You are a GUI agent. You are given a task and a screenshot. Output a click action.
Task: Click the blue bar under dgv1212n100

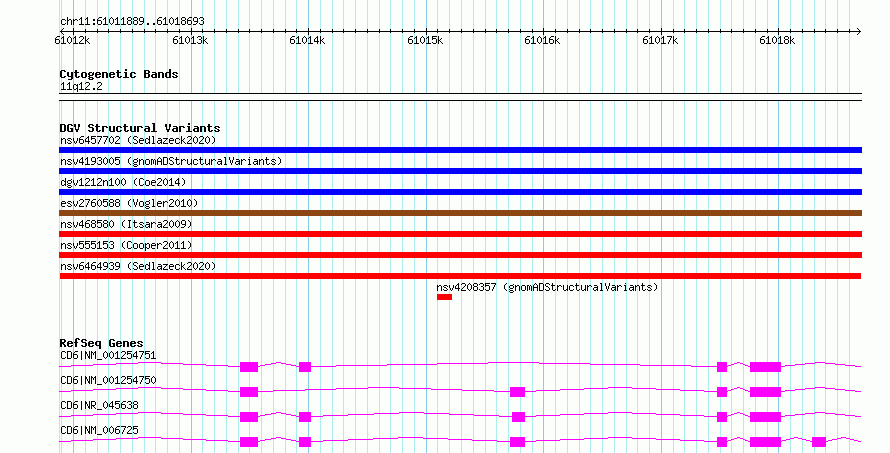(460, 192)
